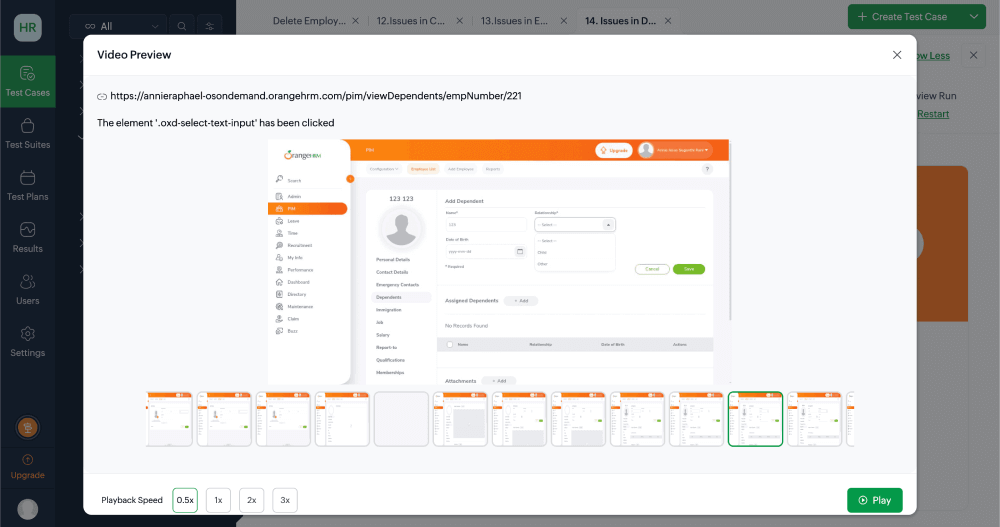Open Test Cases in the sidebar
Viewport: 1000px width, 527px height.
click(27, 82)
